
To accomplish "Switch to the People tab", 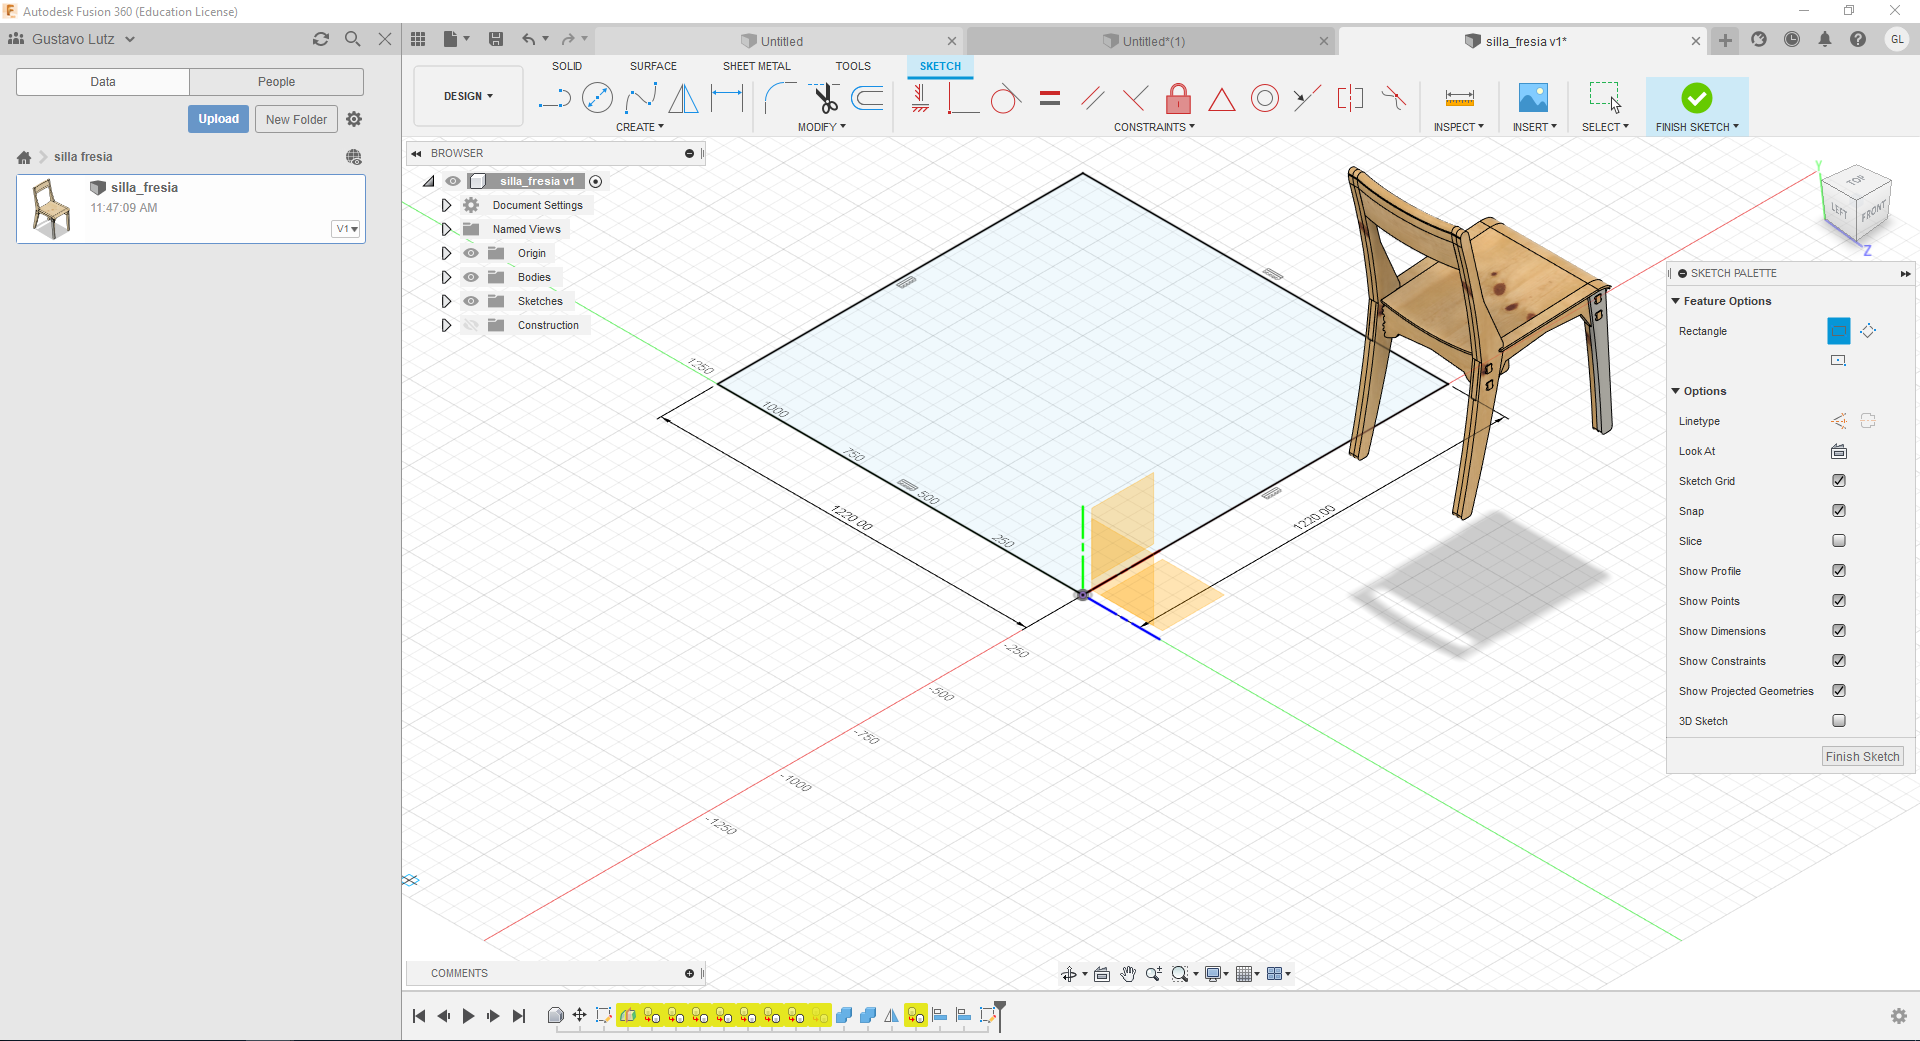I will (276, 82).
